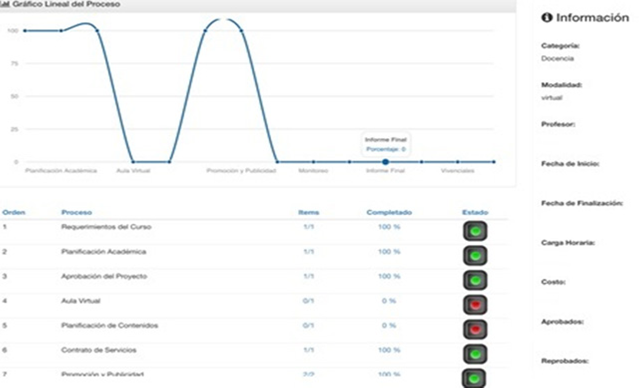Click chart icon beside Gráfico Lineal del Proceso
This screenshot has height=388, width=639.
tap(5, 4)
